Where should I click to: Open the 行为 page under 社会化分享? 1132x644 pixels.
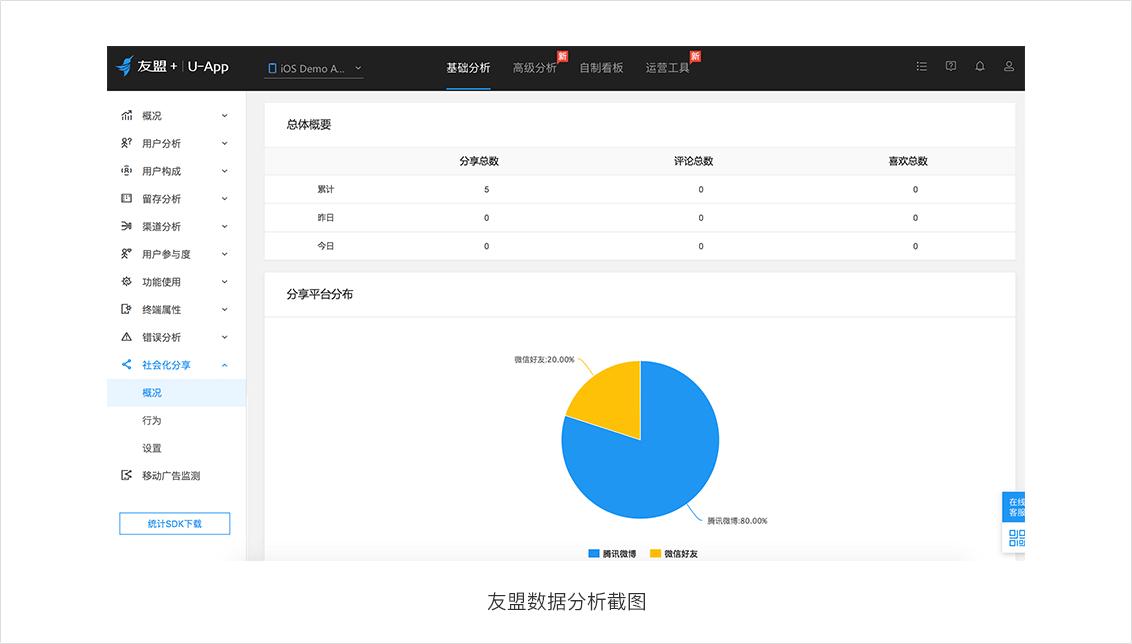click(152, 420)
